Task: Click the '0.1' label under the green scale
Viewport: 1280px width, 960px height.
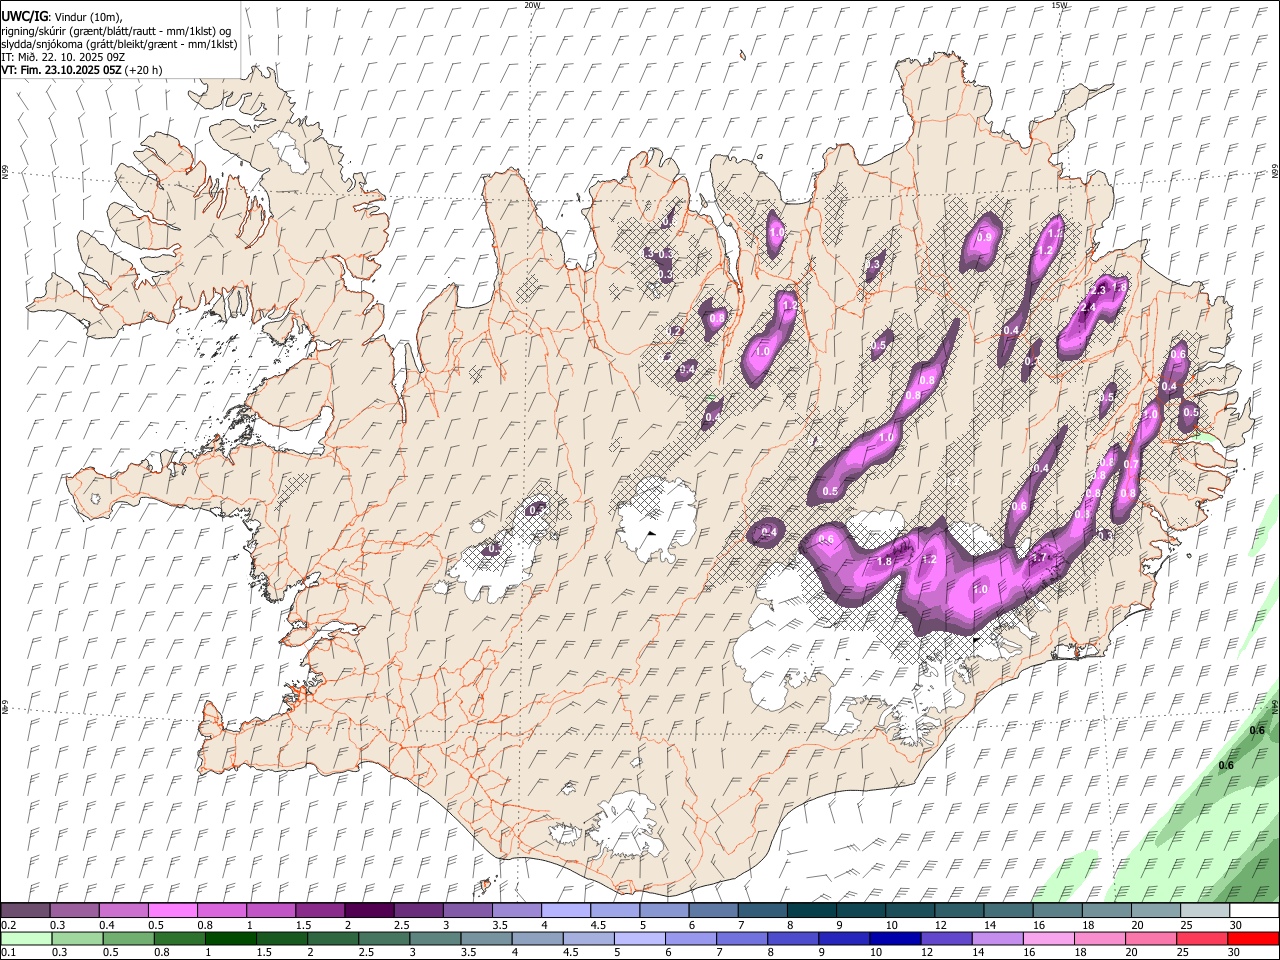Action: [x=8, y=953]
